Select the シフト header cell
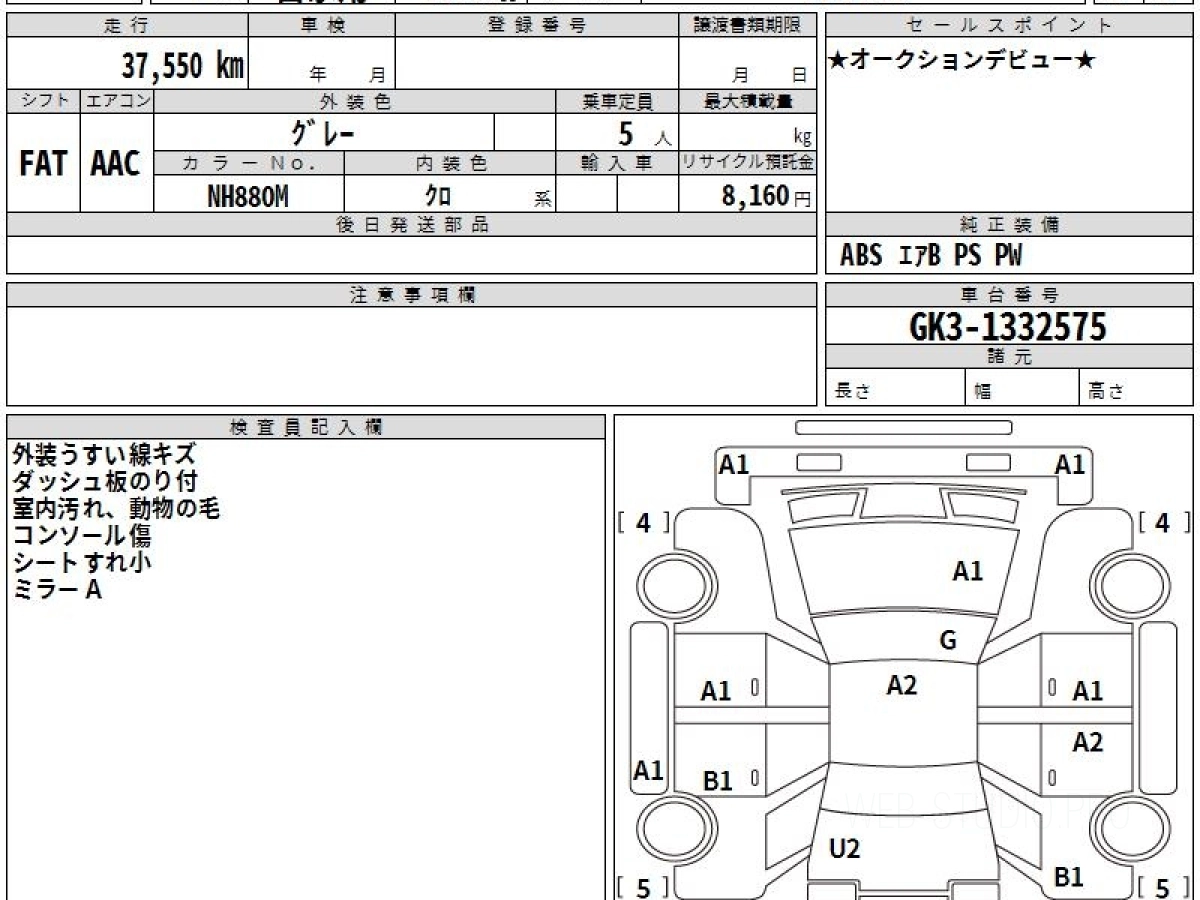This screenshot has width=1200, height=900. pyautogui.click(x=44, y=101)
